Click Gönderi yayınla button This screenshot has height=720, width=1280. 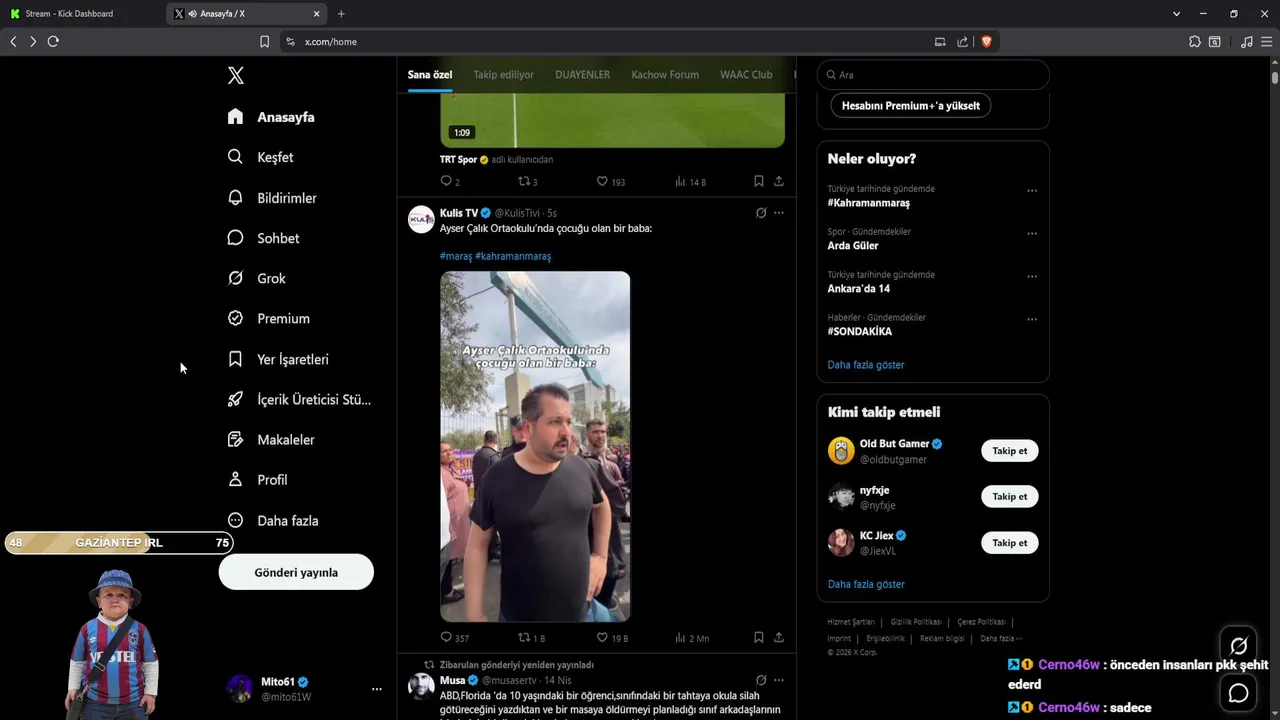pyautogui.click(x=296, y=572)
